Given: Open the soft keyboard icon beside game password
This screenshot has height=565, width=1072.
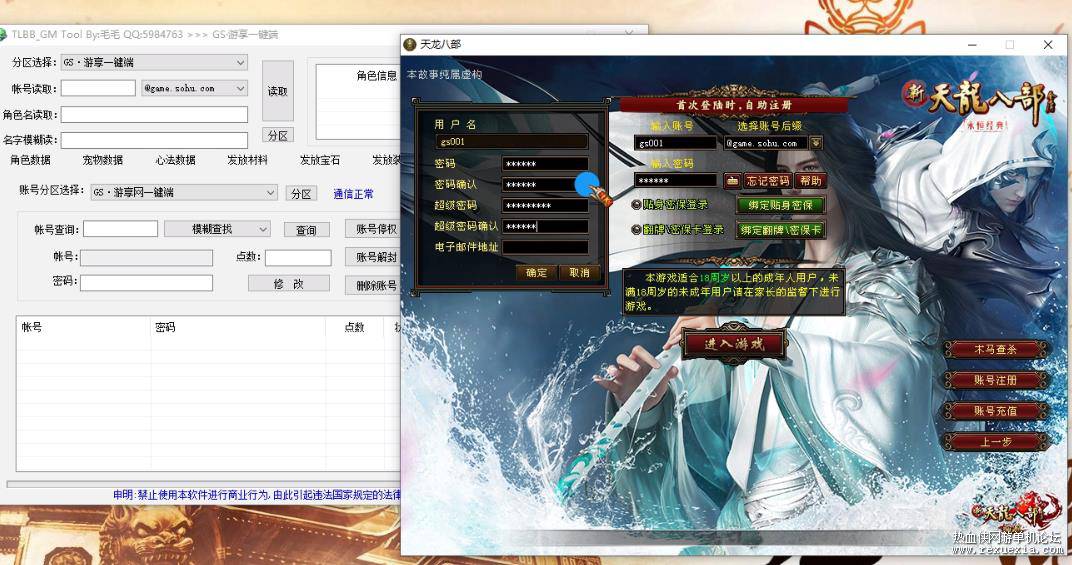Looking at the screenshot, I should coord(732,181).
